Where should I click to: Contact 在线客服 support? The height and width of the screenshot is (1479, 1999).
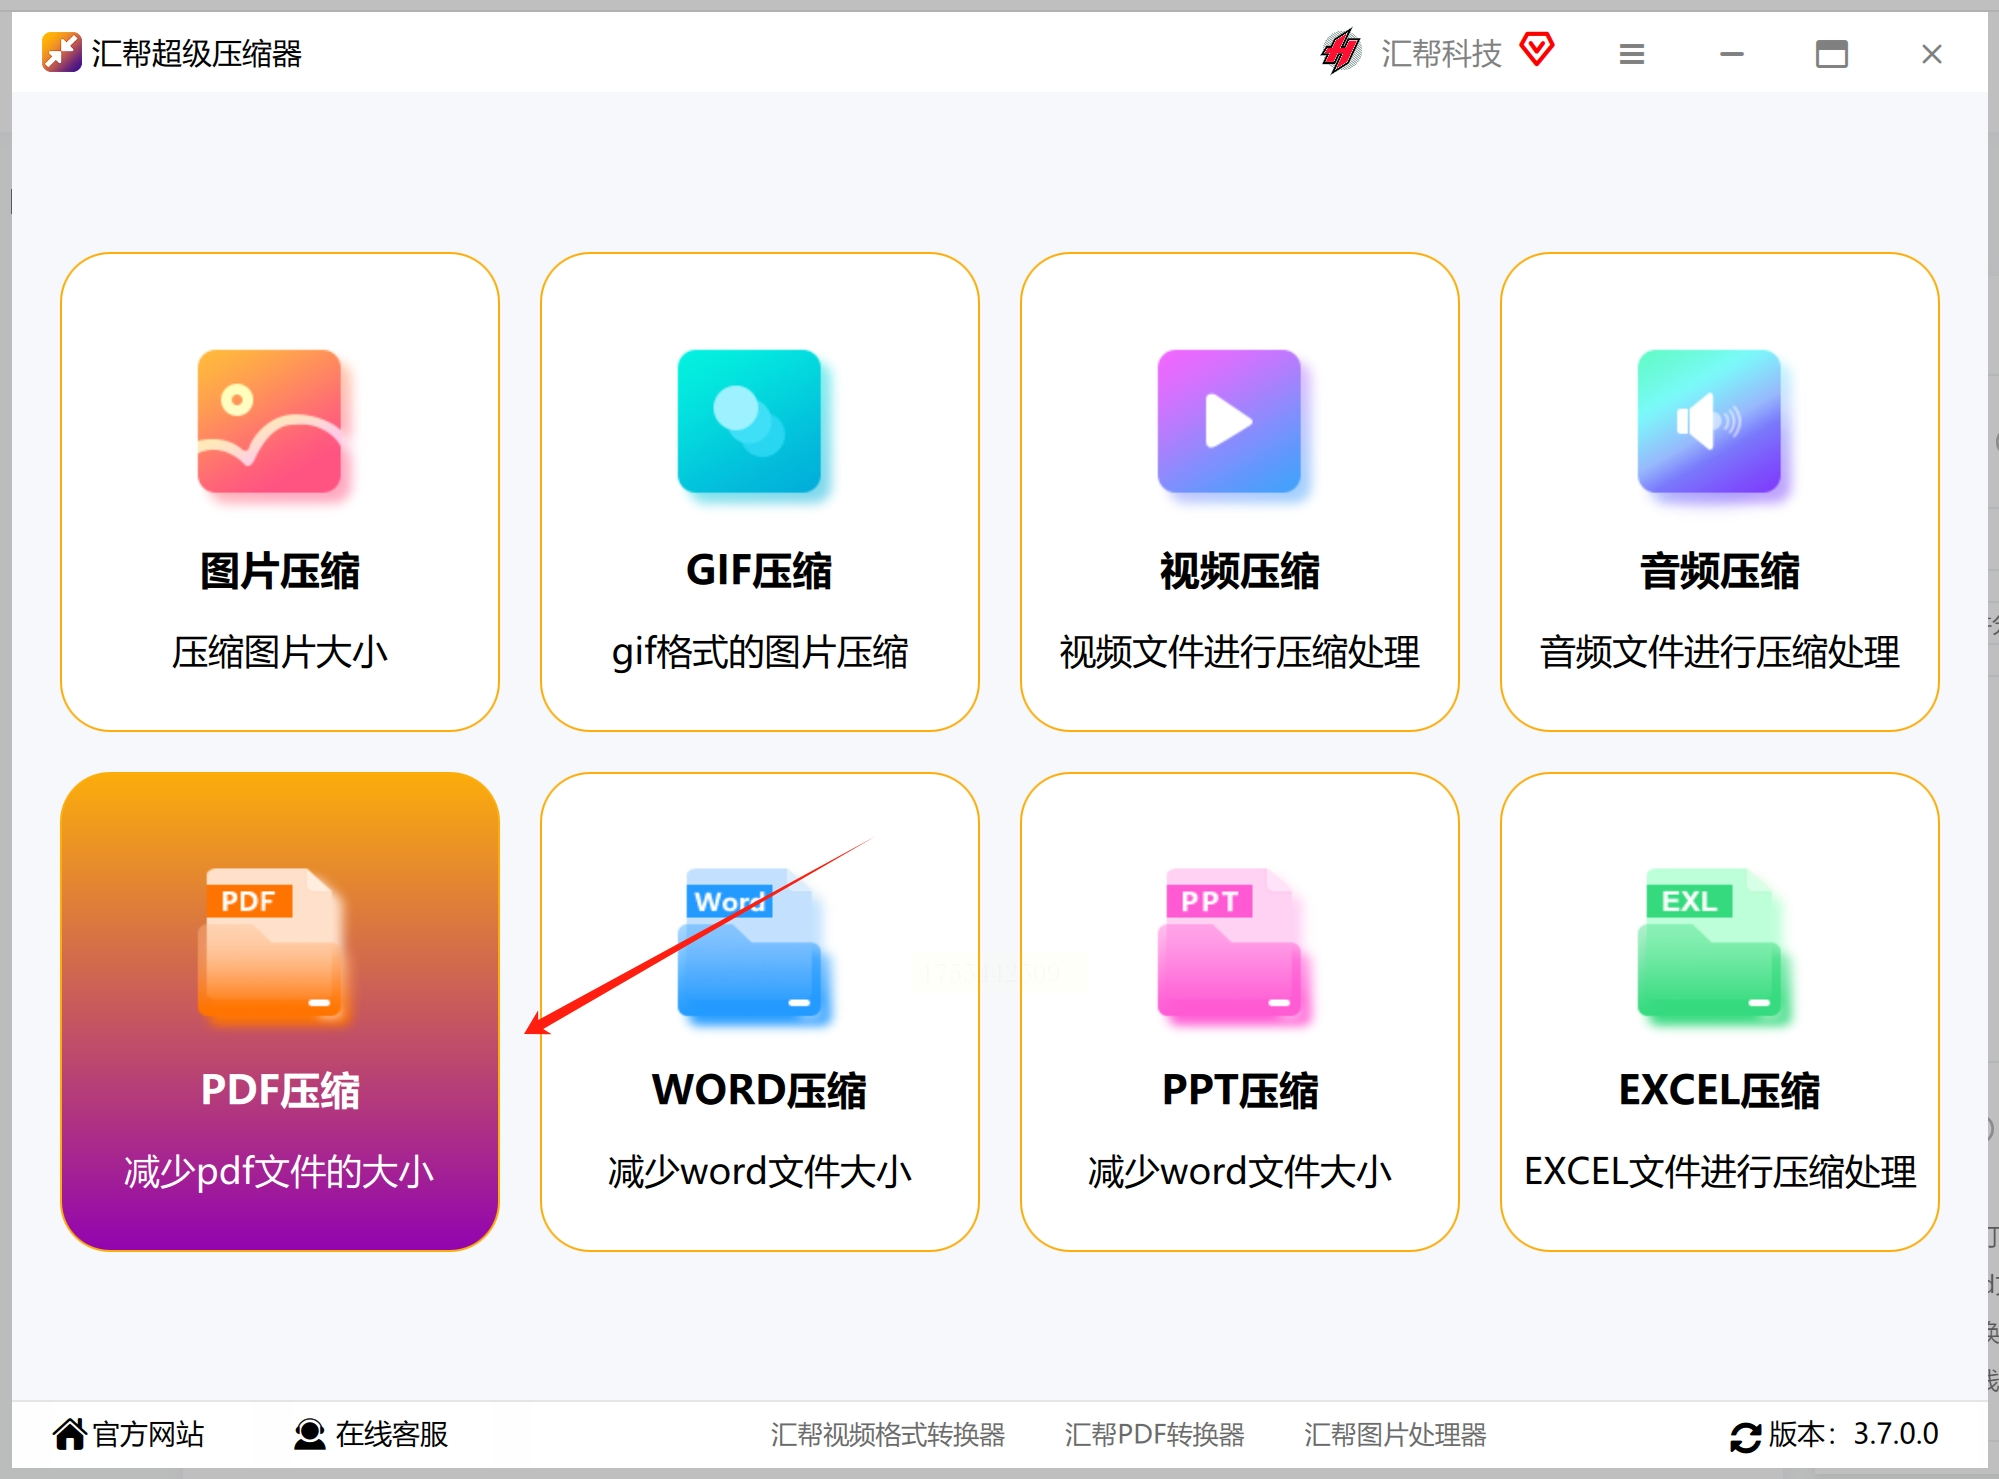coord(371,1434)
